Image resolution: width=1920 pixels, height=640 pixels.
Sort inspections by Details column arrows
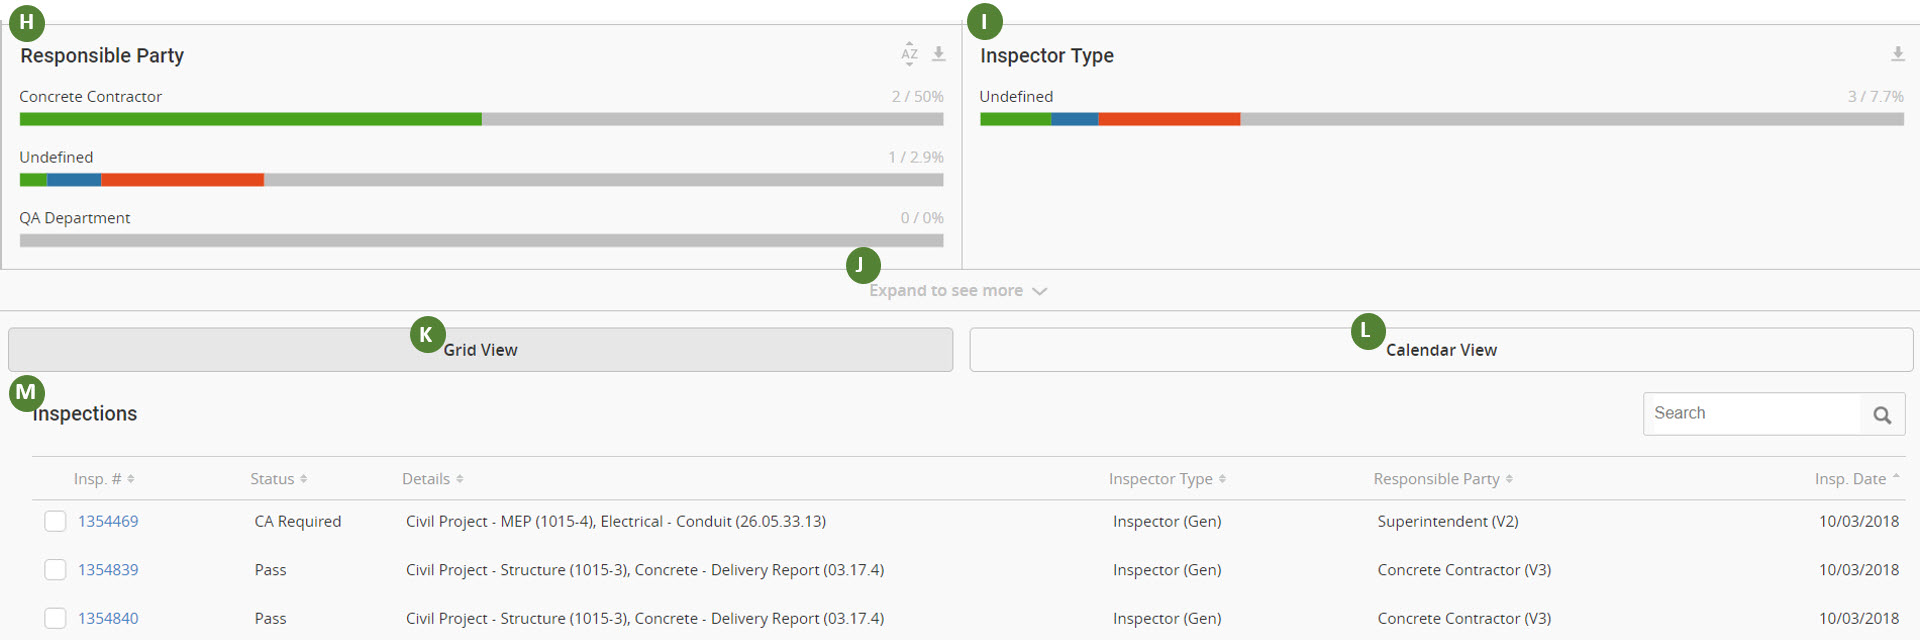(460, 479)
